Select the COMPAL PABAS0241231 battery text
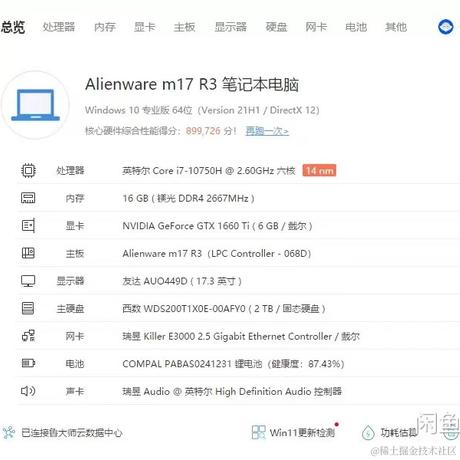Screen dimensions: 460x460 tap(233, 364)
